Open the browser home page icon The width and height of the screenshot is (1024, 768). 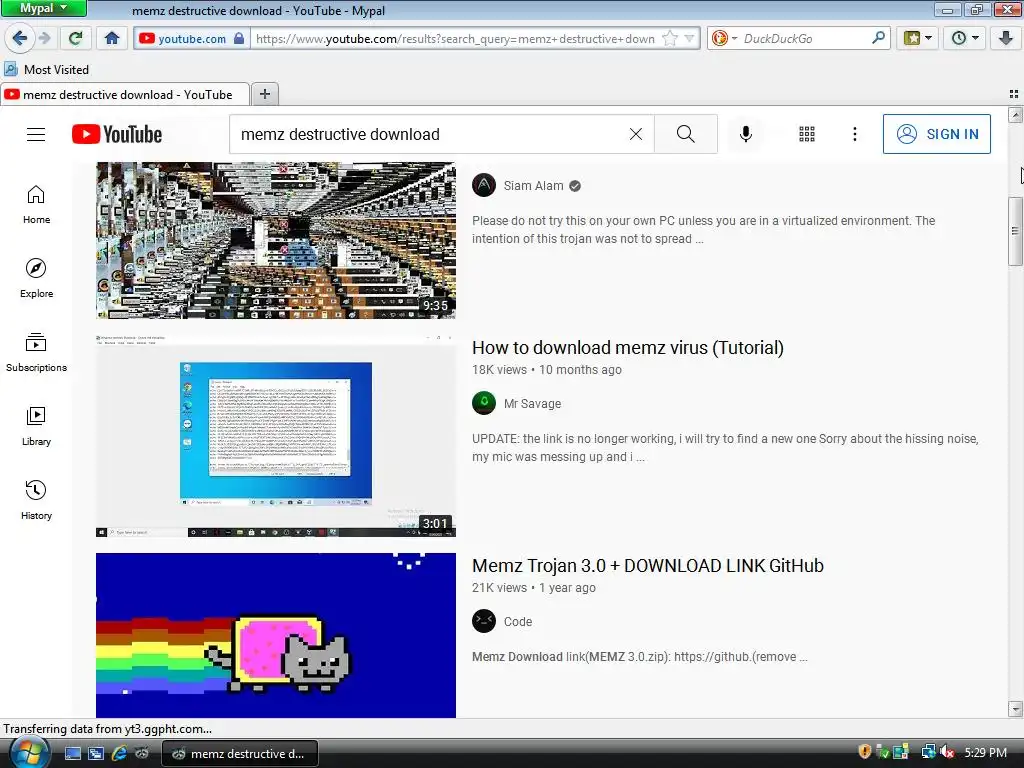pyautogui.click(x=112, y=38)
